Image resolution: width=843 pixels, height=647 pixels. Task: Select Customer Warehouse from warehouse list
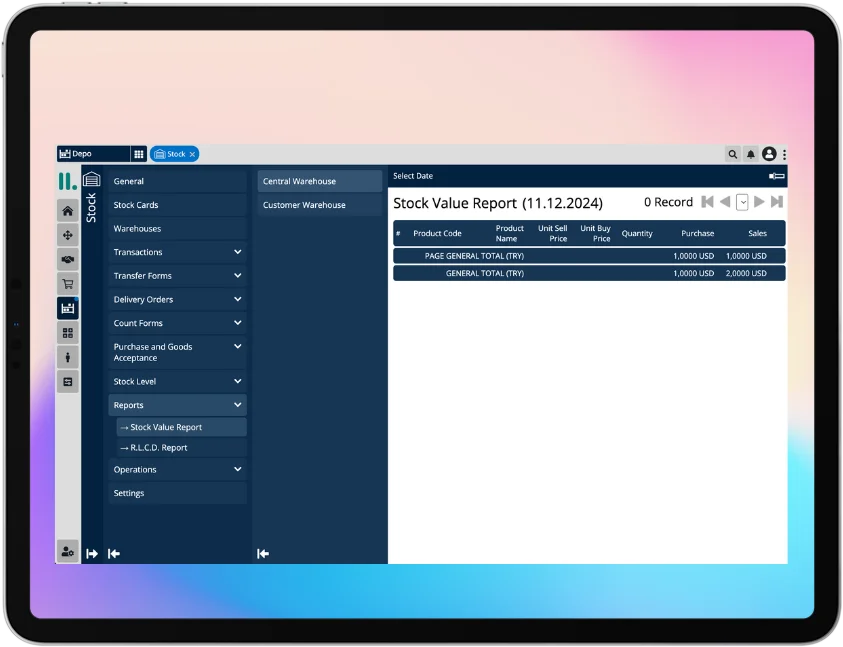300,204
